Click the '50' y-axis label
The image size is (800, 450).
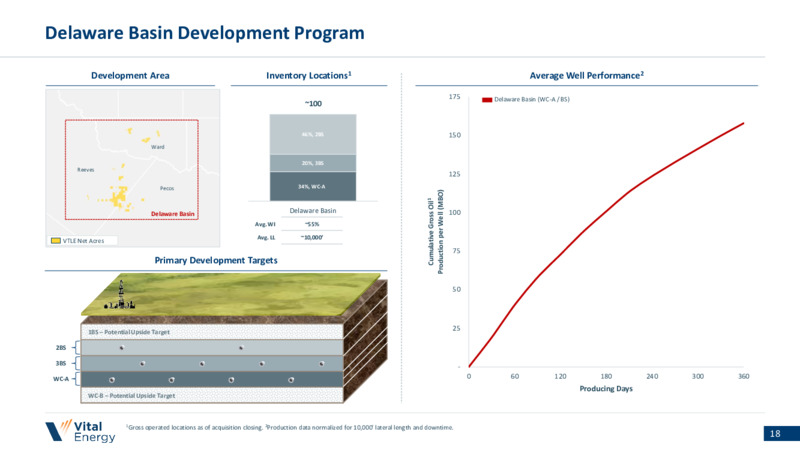(456, 289)
